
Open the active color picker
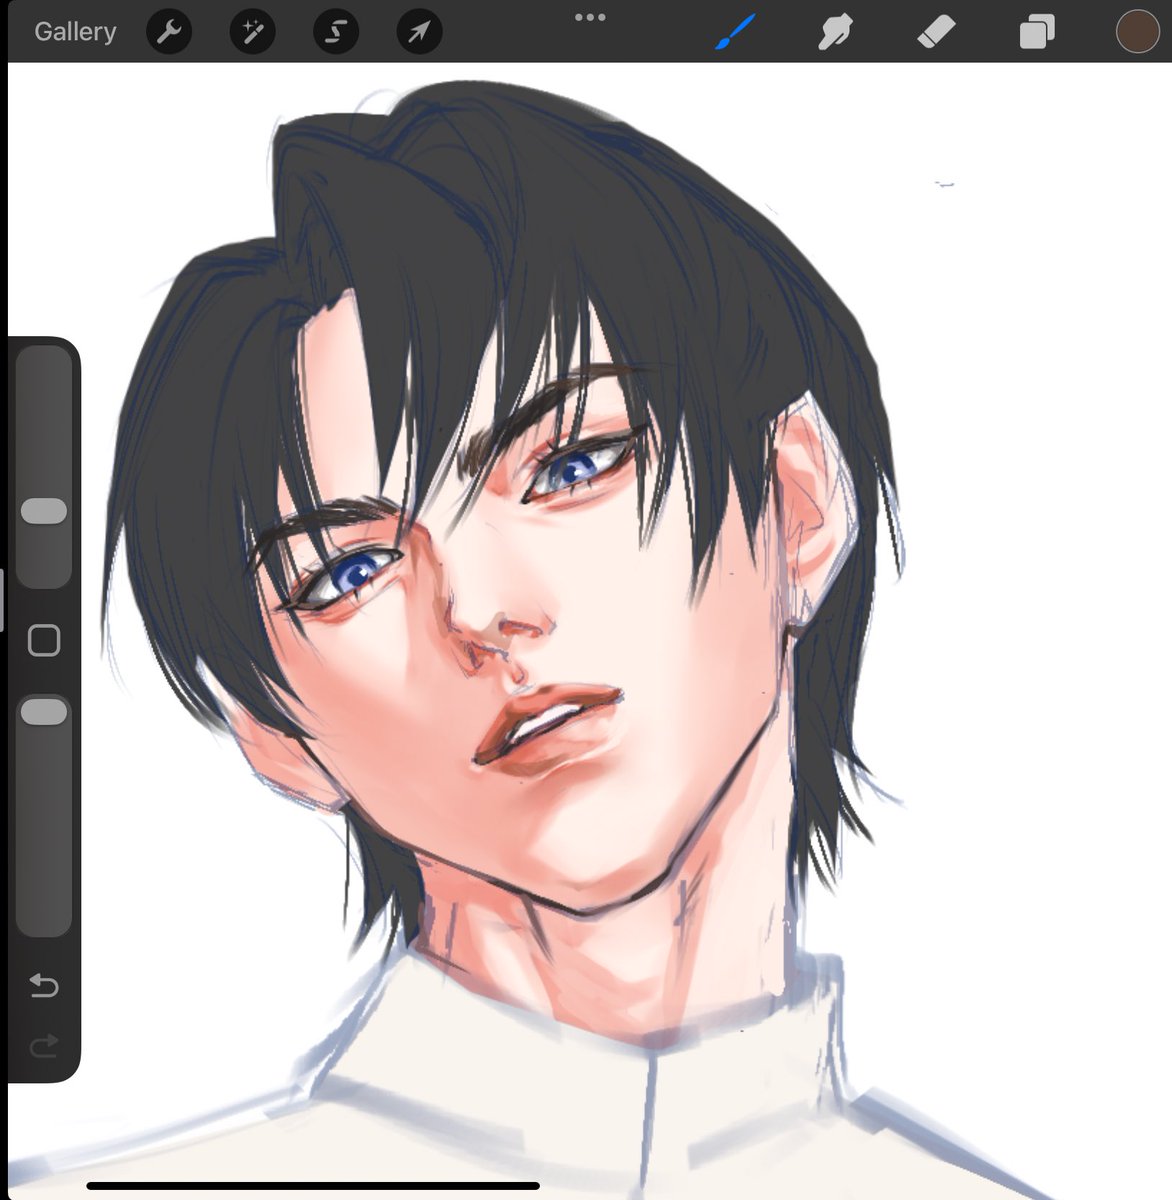coord(1137,31)
